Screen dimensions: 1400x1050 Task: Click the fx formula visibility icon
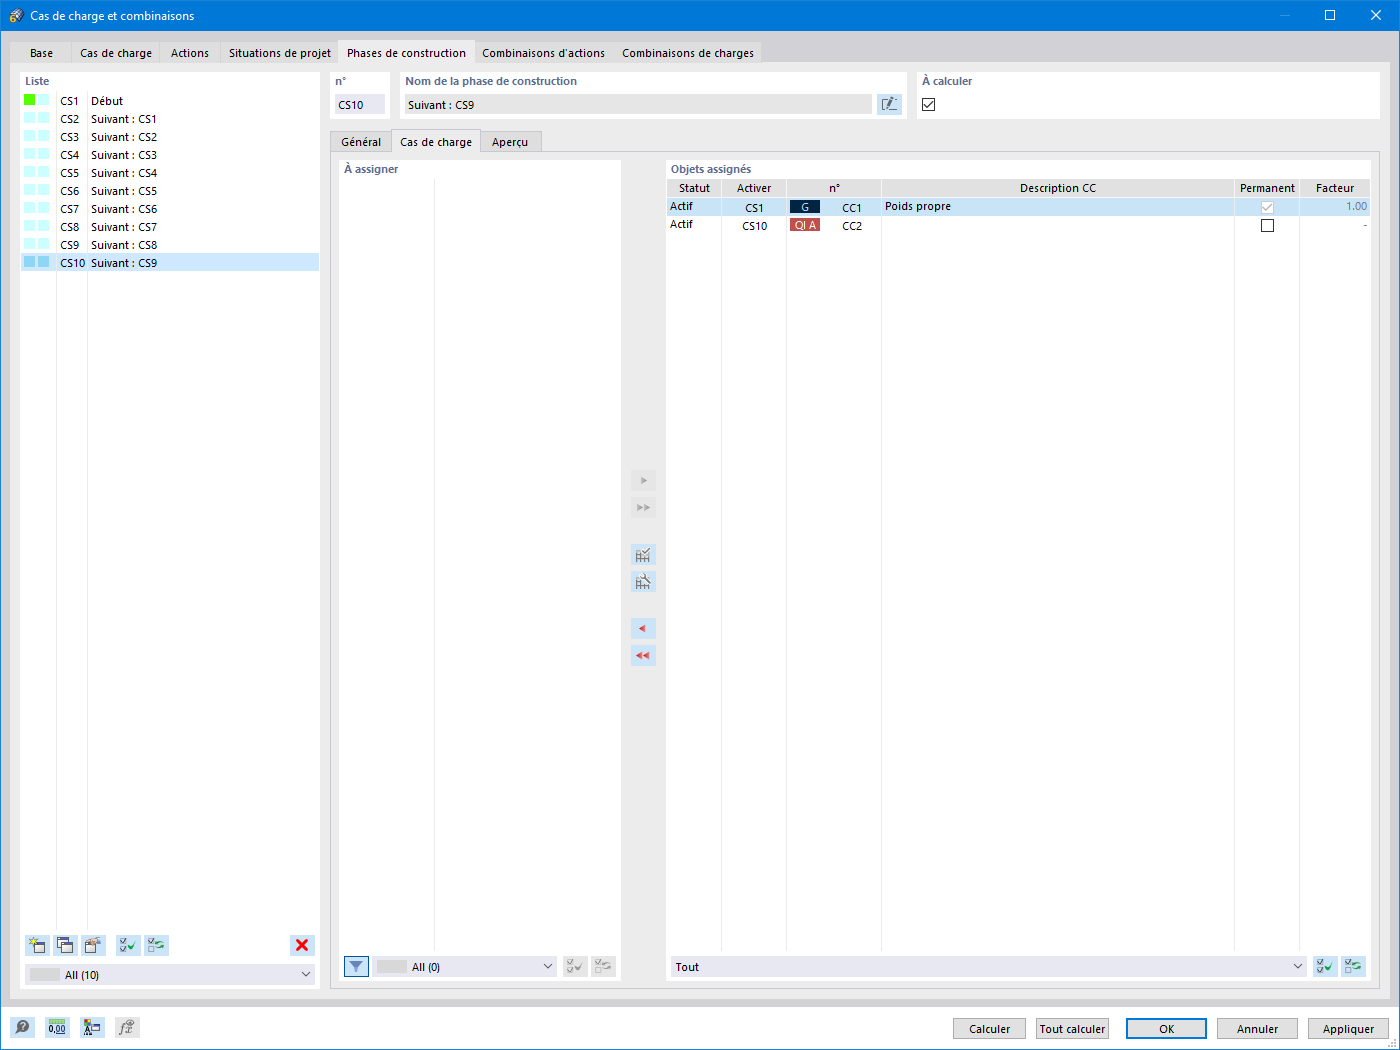click(x=127, y=1027)
